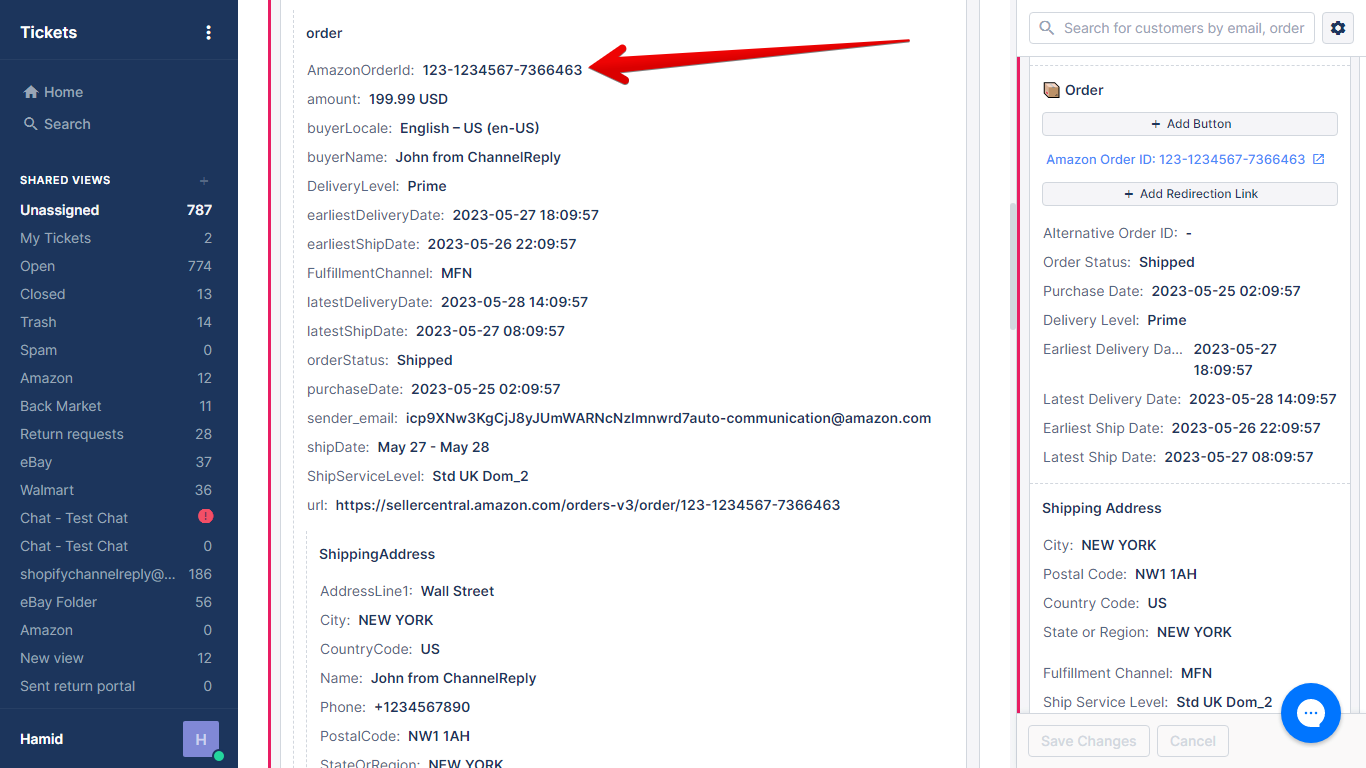Viewport: 1366px width, 768px height.
Task: Click the Hamid username in sidebar
Action: pos(42,739)
